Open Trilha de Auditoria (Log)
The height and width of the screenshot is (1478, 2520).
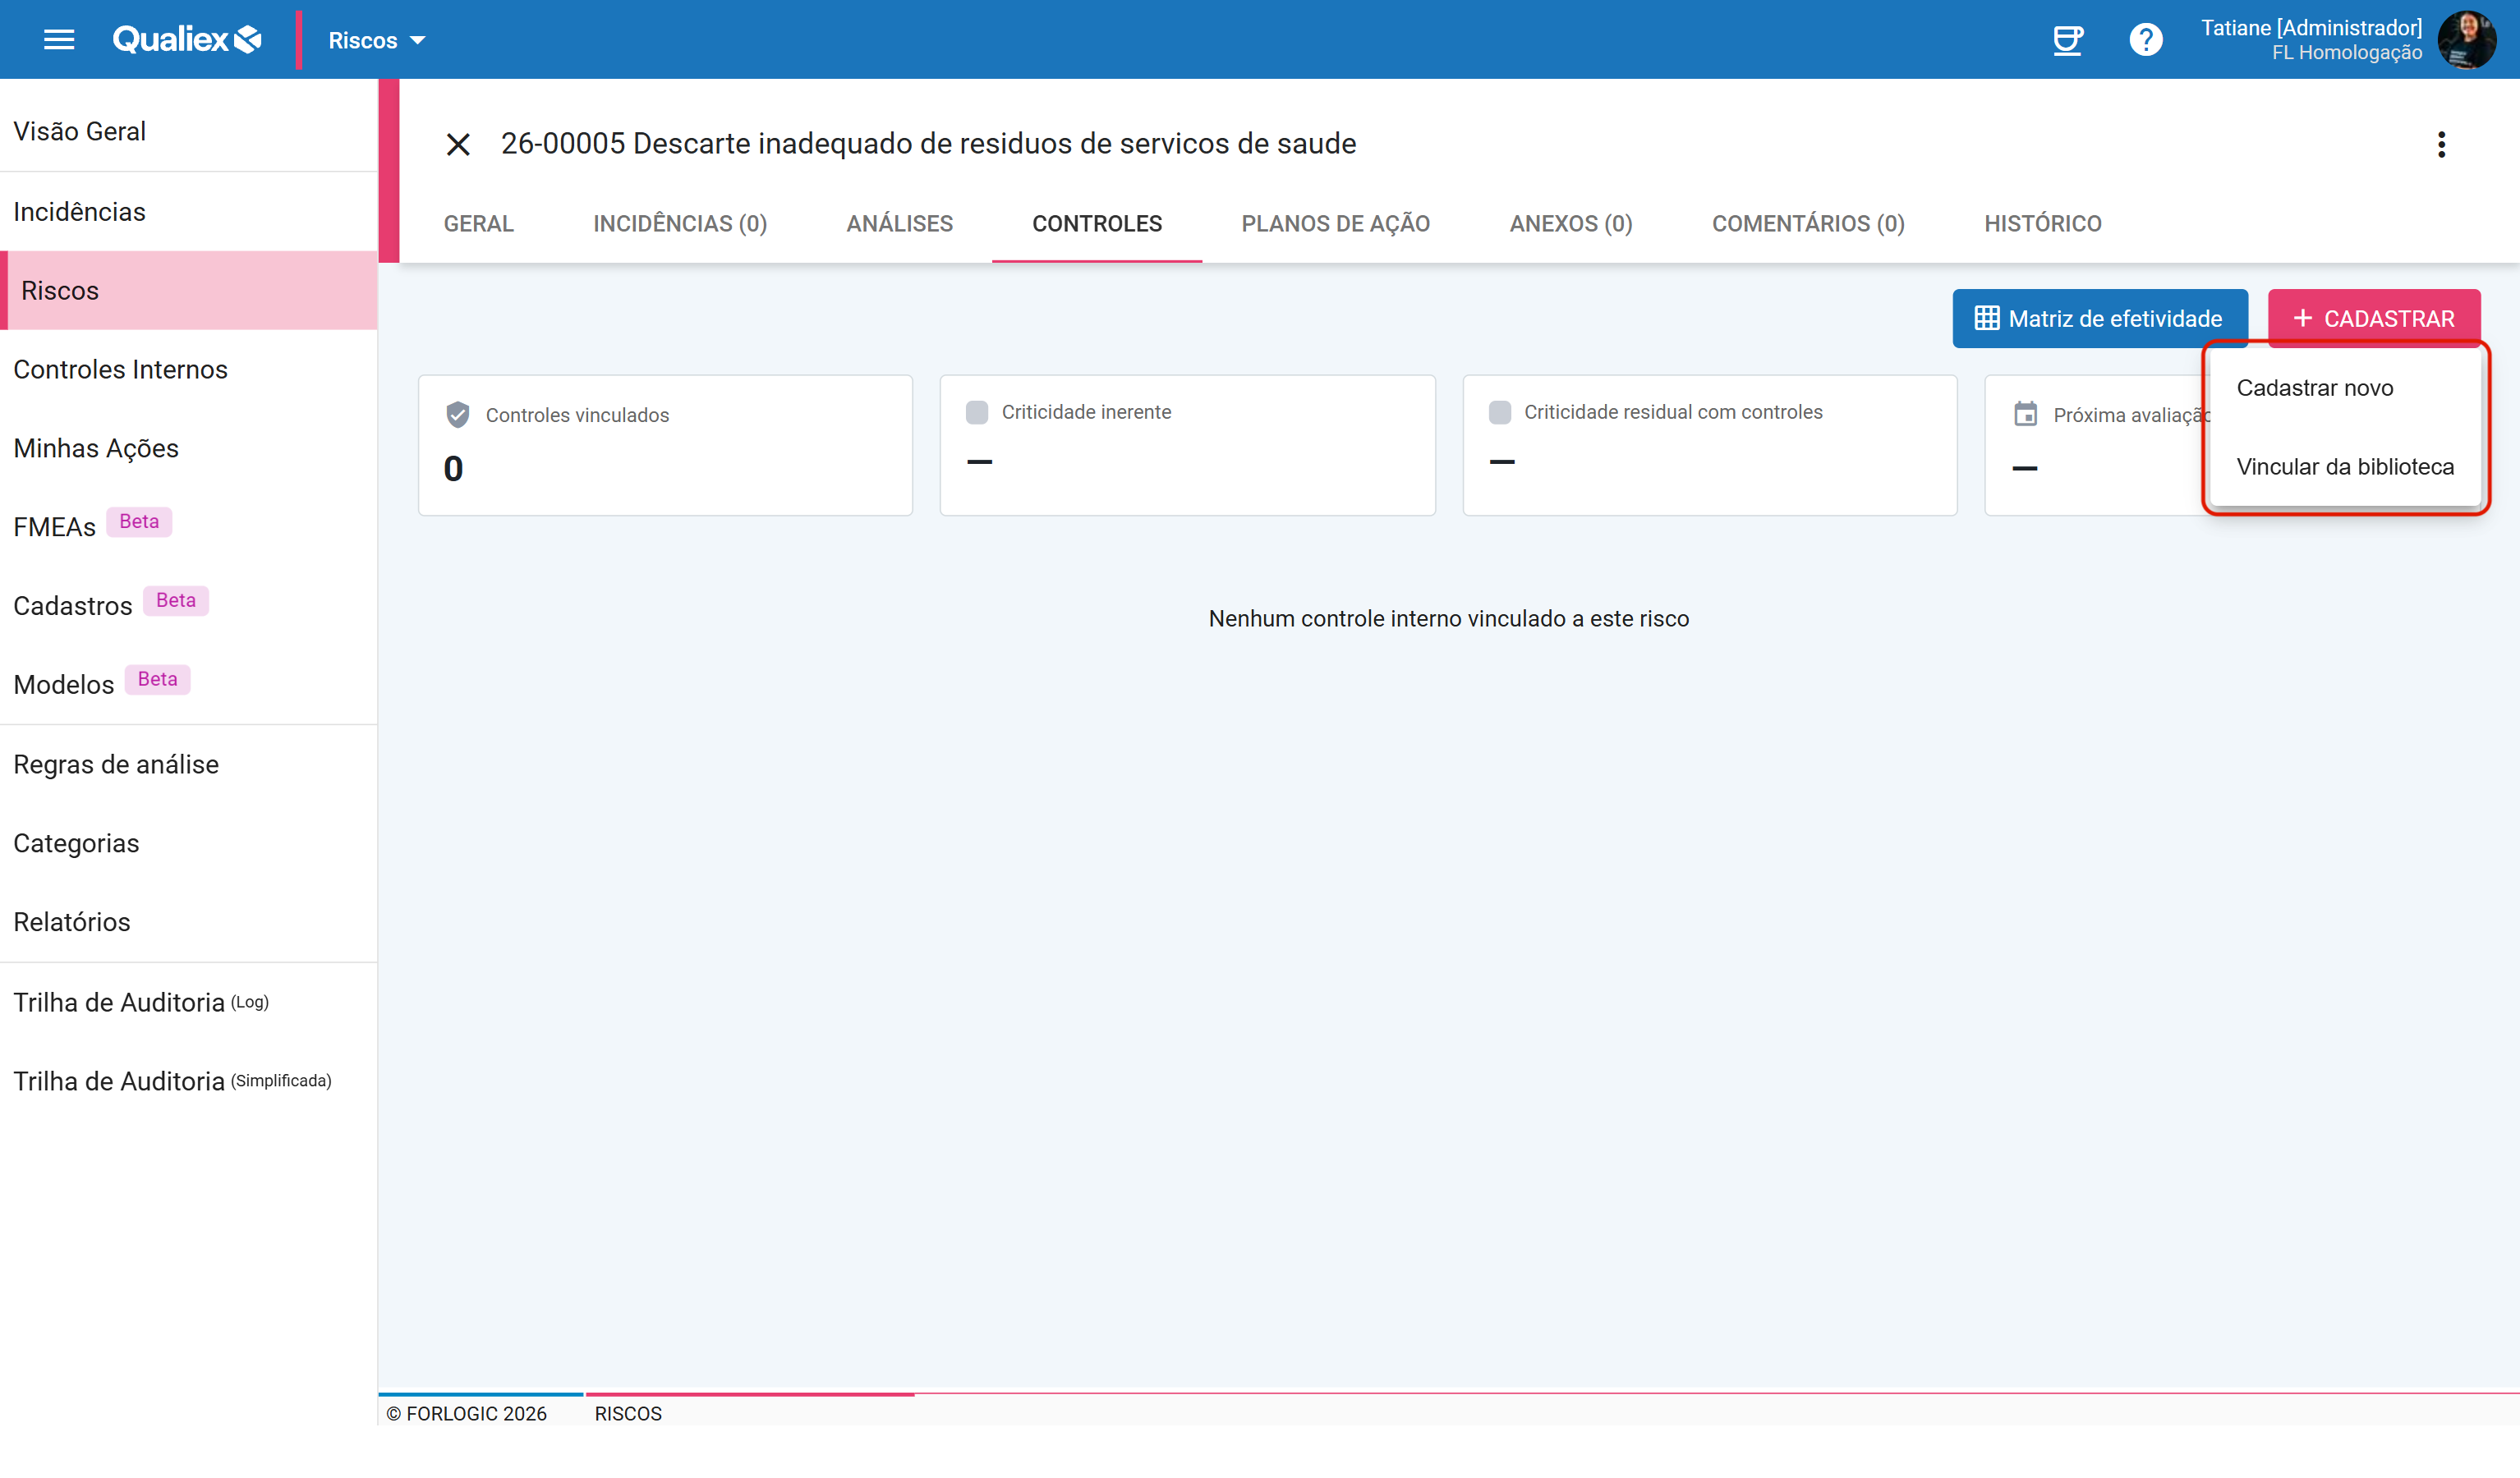189,1003
